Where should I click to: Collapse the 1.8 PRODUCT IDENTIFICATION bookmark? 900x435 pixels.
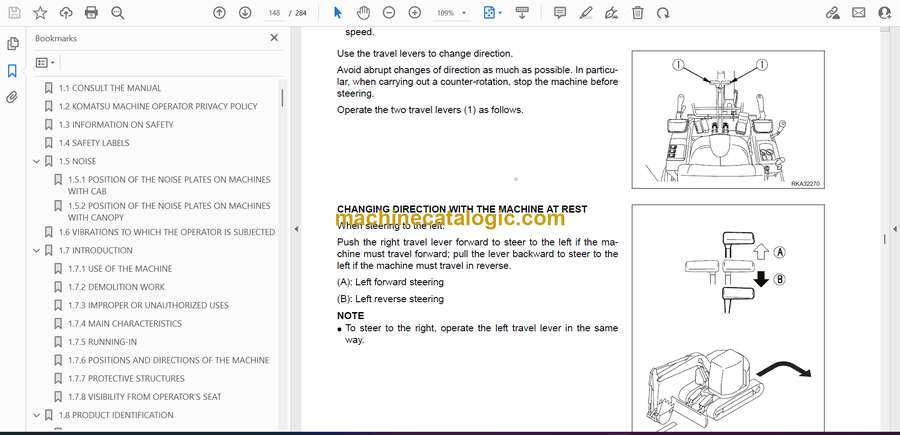pos(36,415)
